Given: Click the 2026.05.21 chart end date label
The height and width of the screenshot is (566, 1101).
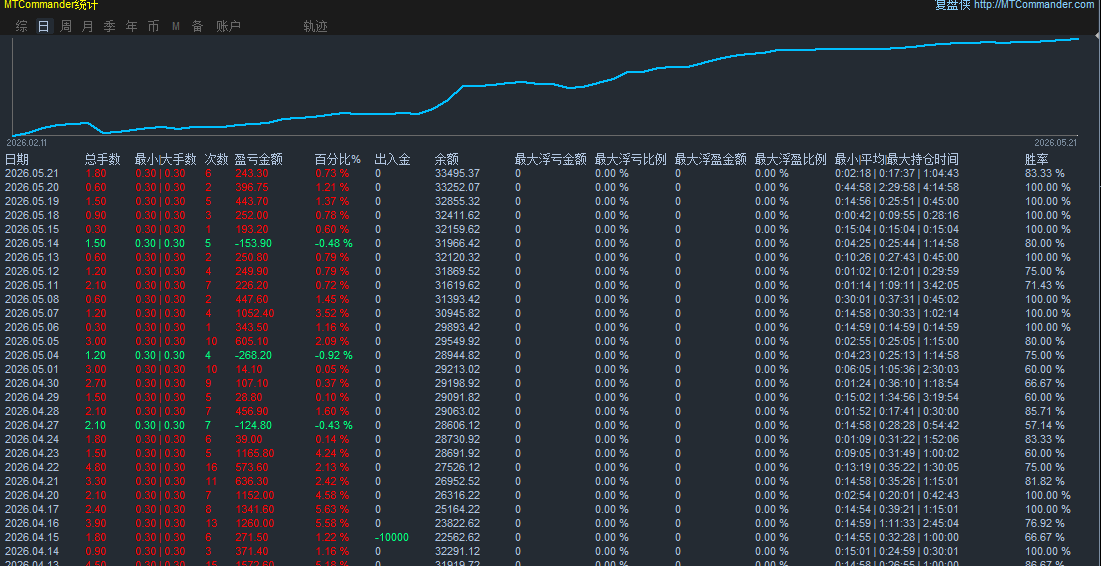Looking at the screenshot, I should point(1055,143).
